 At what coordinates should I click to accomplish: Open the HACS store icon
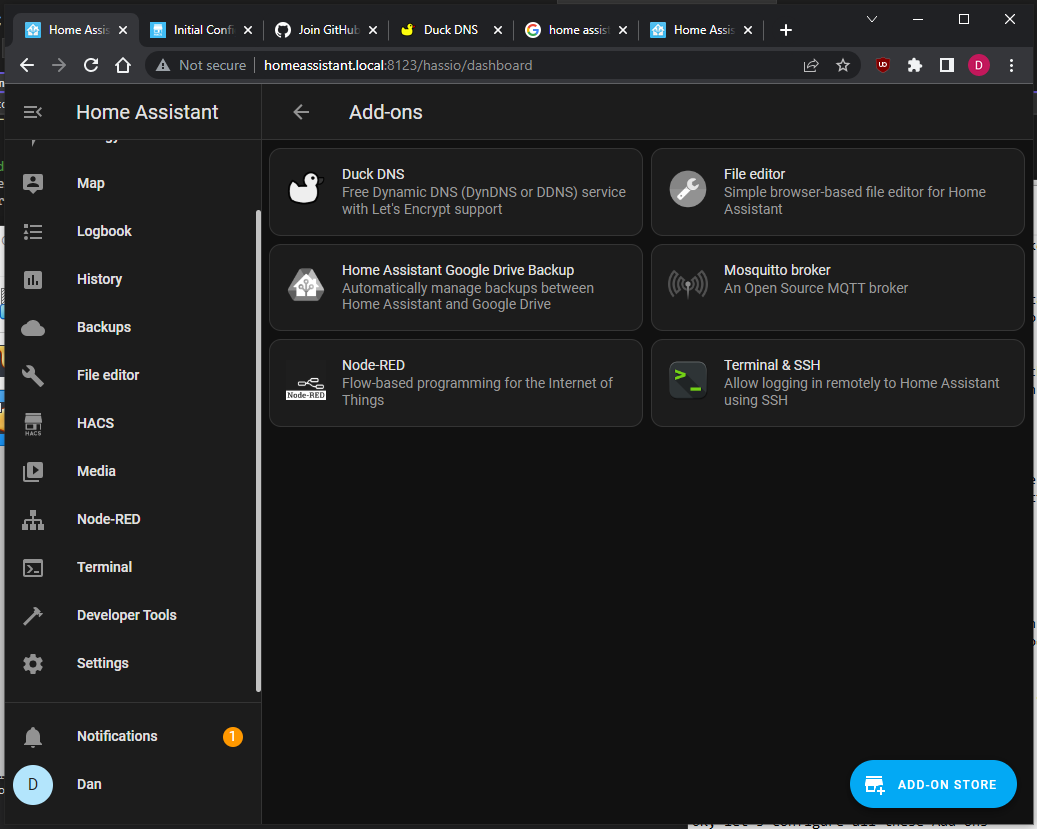click(x=33, y=423)
